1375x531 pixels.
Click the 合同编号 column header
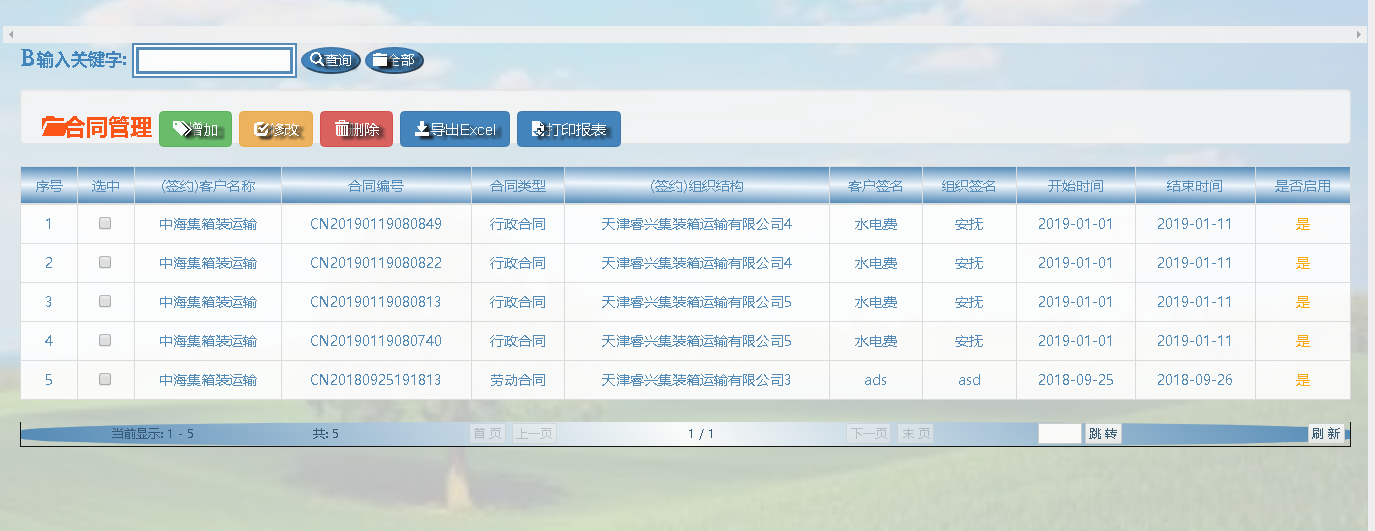(376, 186)
